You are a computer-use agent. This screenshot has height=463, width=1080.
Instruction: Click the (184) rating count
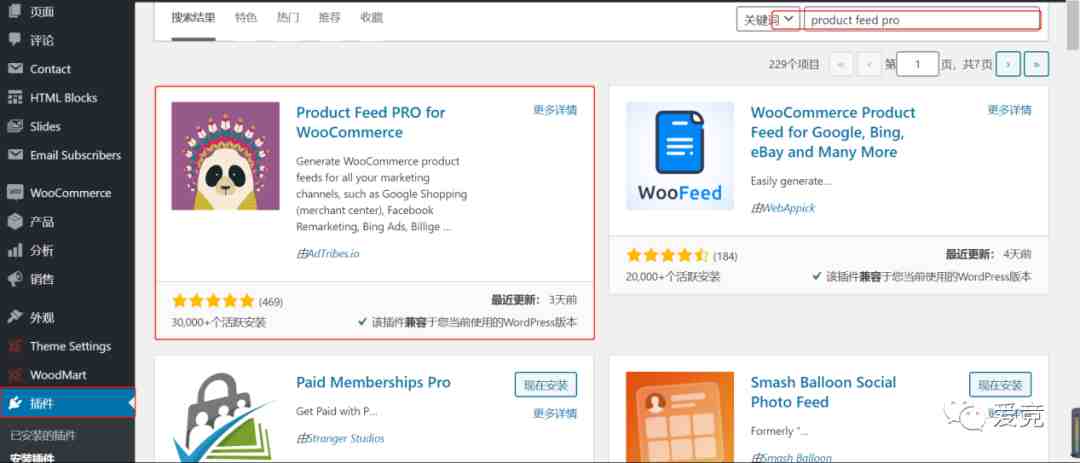(725, 256)
